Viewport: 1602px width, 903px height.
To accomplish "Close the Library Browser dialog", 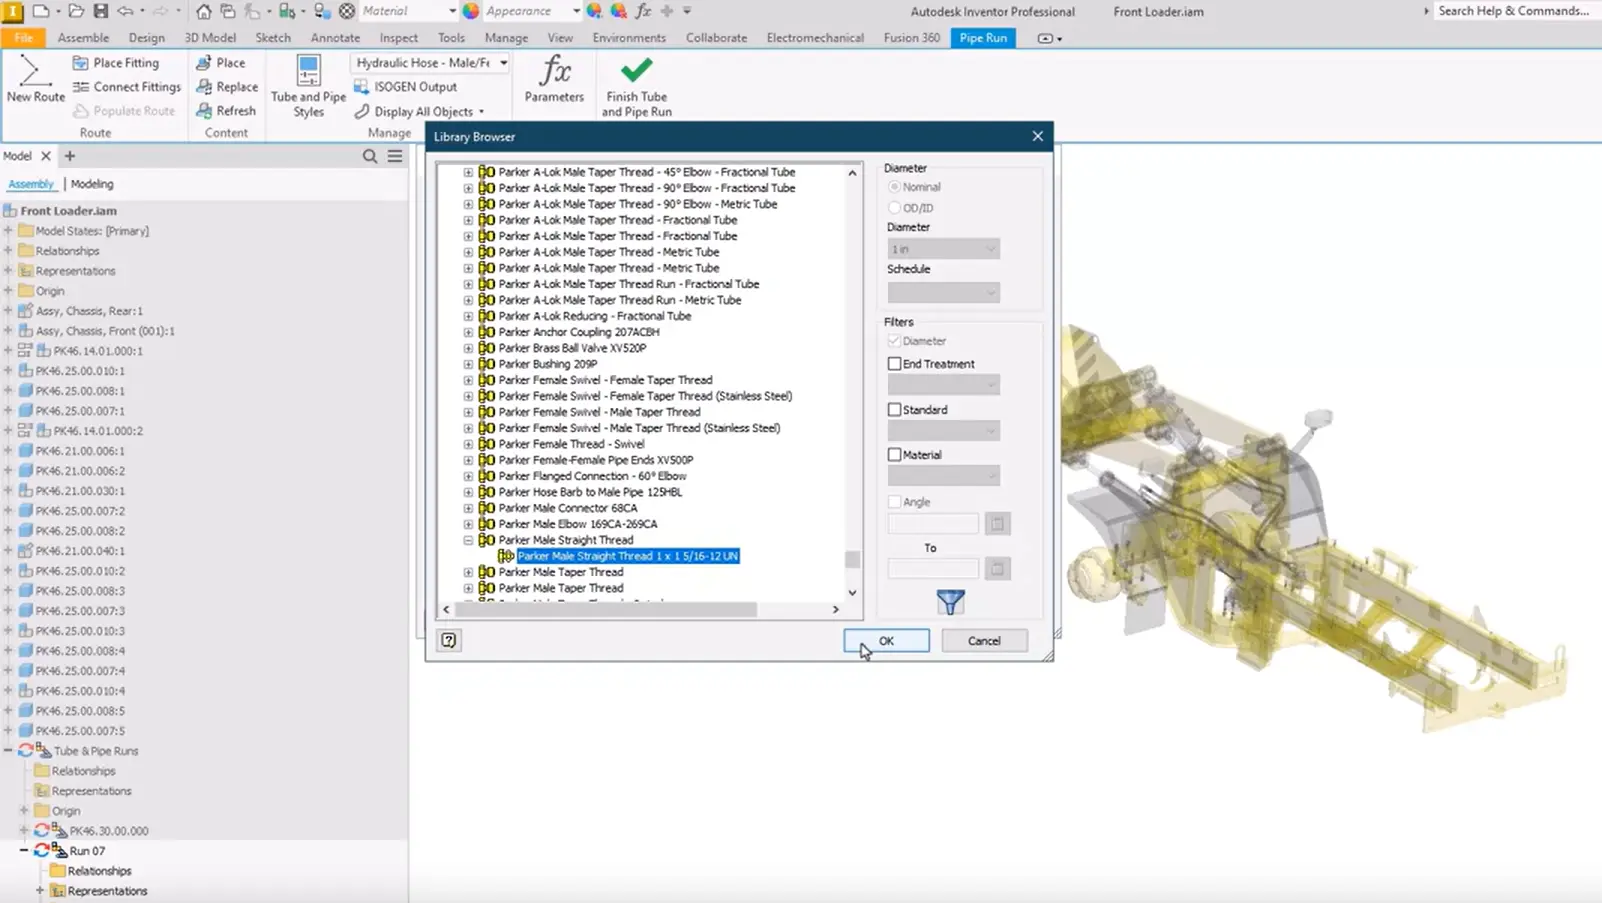I will [x=1037, y=136].
